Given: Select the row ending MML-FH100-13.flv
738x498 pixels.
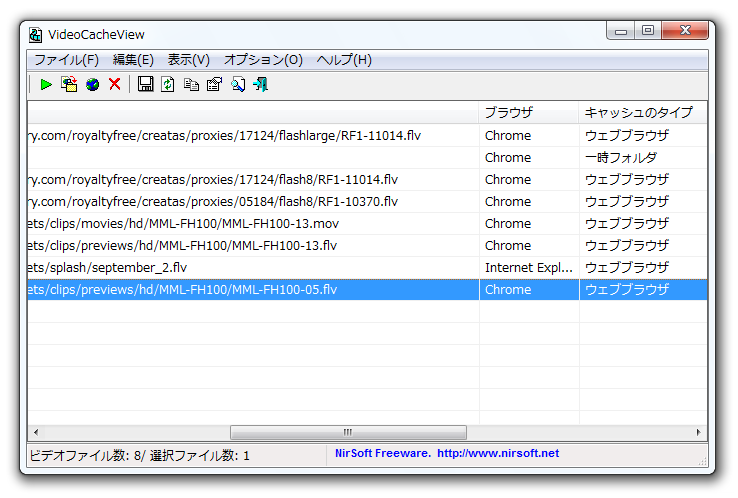Looking at the screenshot, I should [x=367, y=246].
